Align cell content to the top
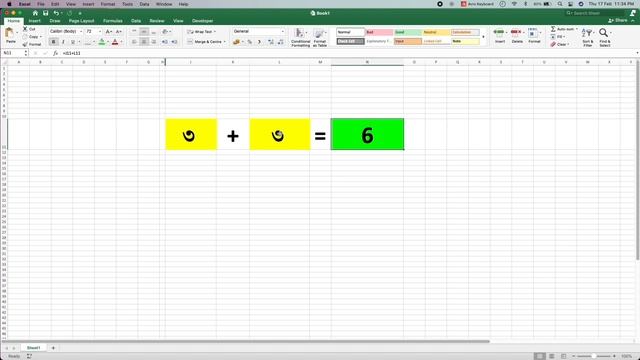The image size is (640, 360). tap(134, 31)
